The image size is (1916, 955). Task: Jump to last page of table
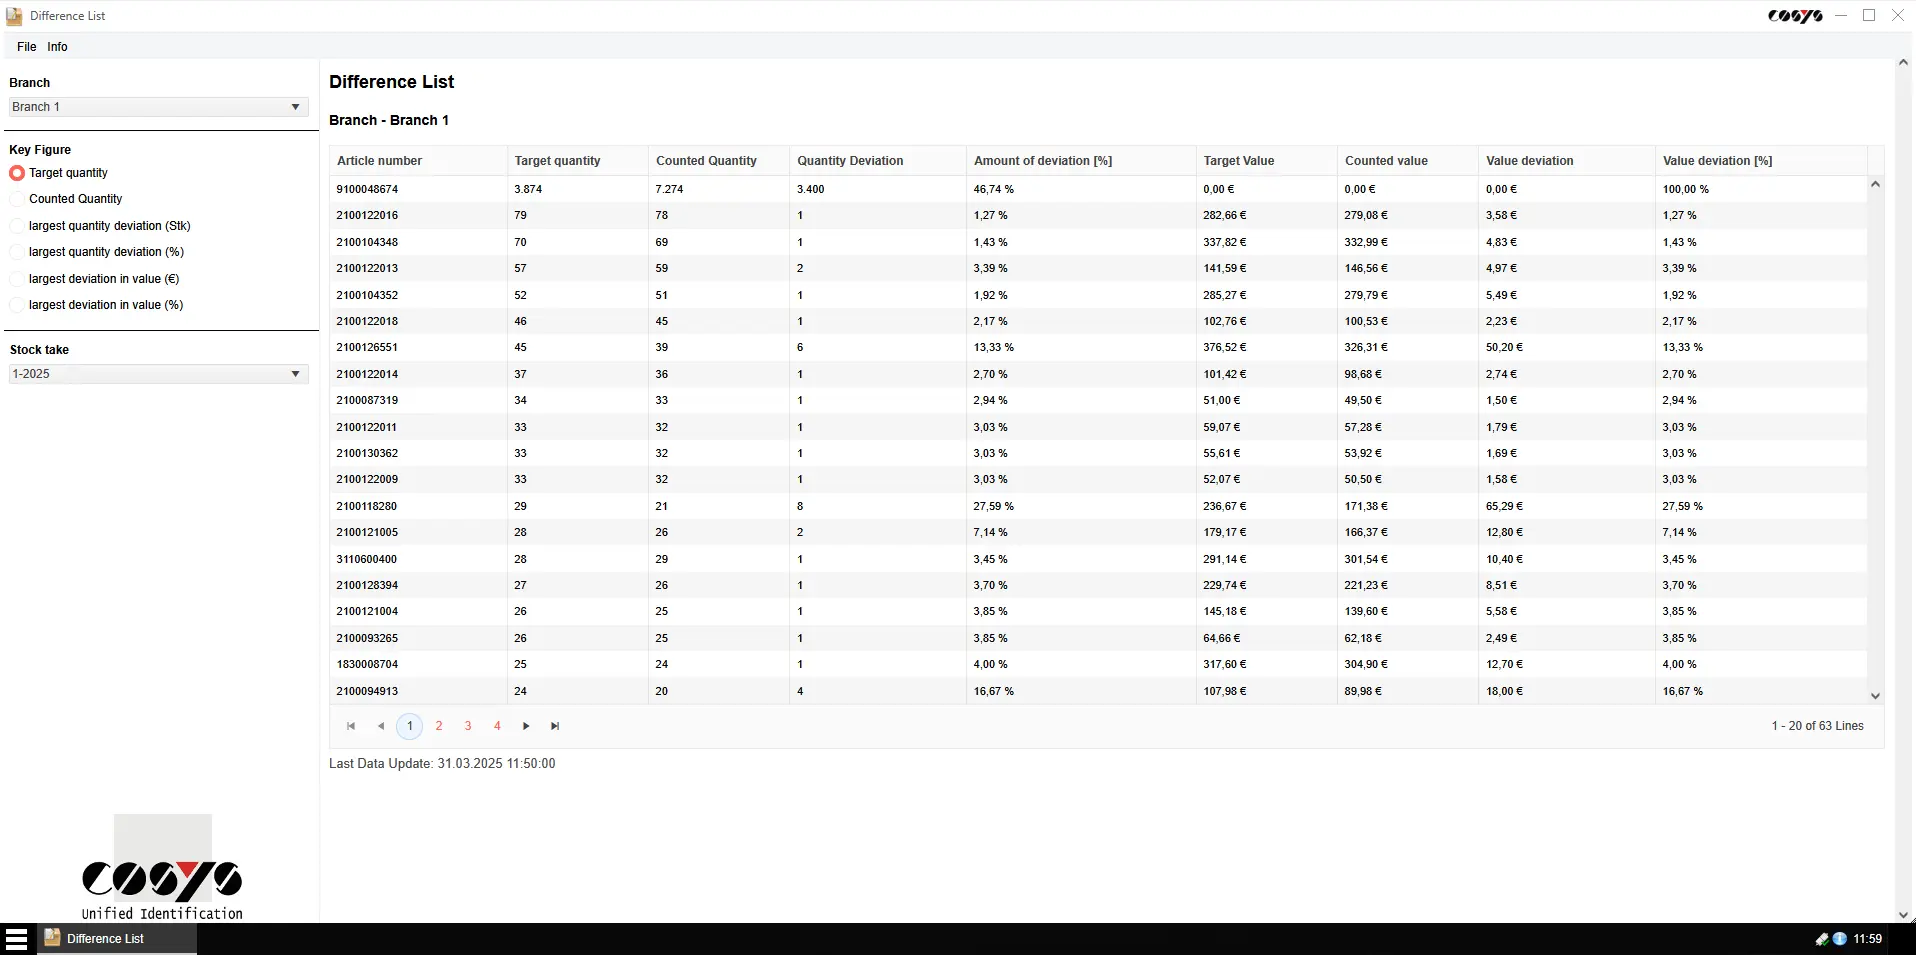(x=555, y=726)
